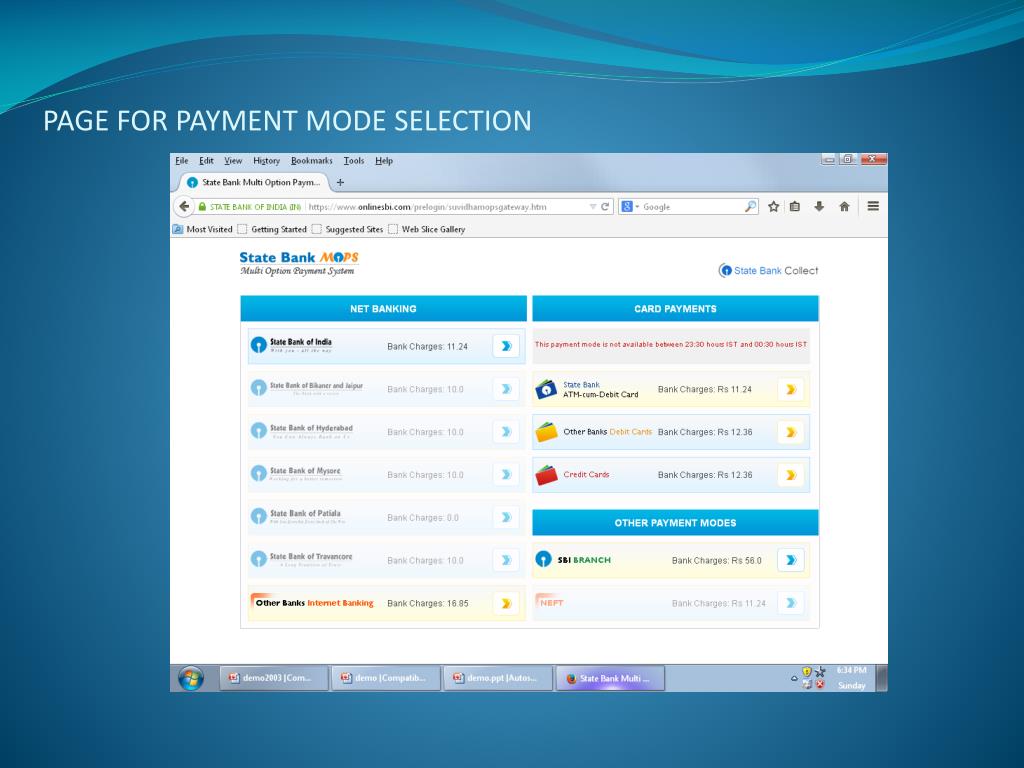Open a new tab with plus button
The width and height of the screenshot is (1024, 768).
(x=340, y=182)
